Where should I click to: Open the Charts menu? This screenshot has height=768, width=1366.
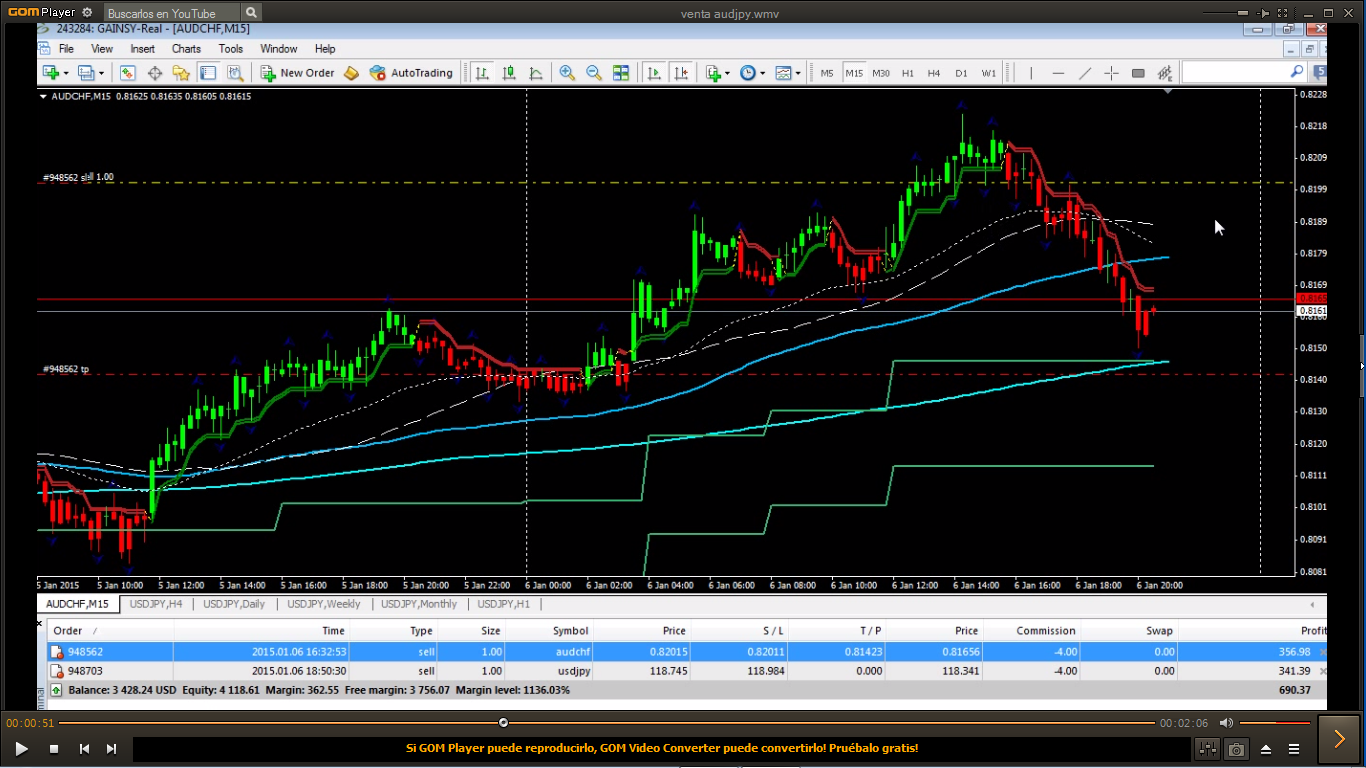[x=186, y=49]
